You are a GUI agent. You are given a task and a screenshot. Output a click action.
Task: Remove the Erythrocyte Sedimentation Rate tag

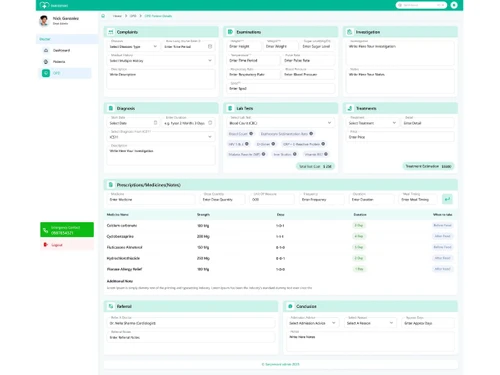click(311, 134)
